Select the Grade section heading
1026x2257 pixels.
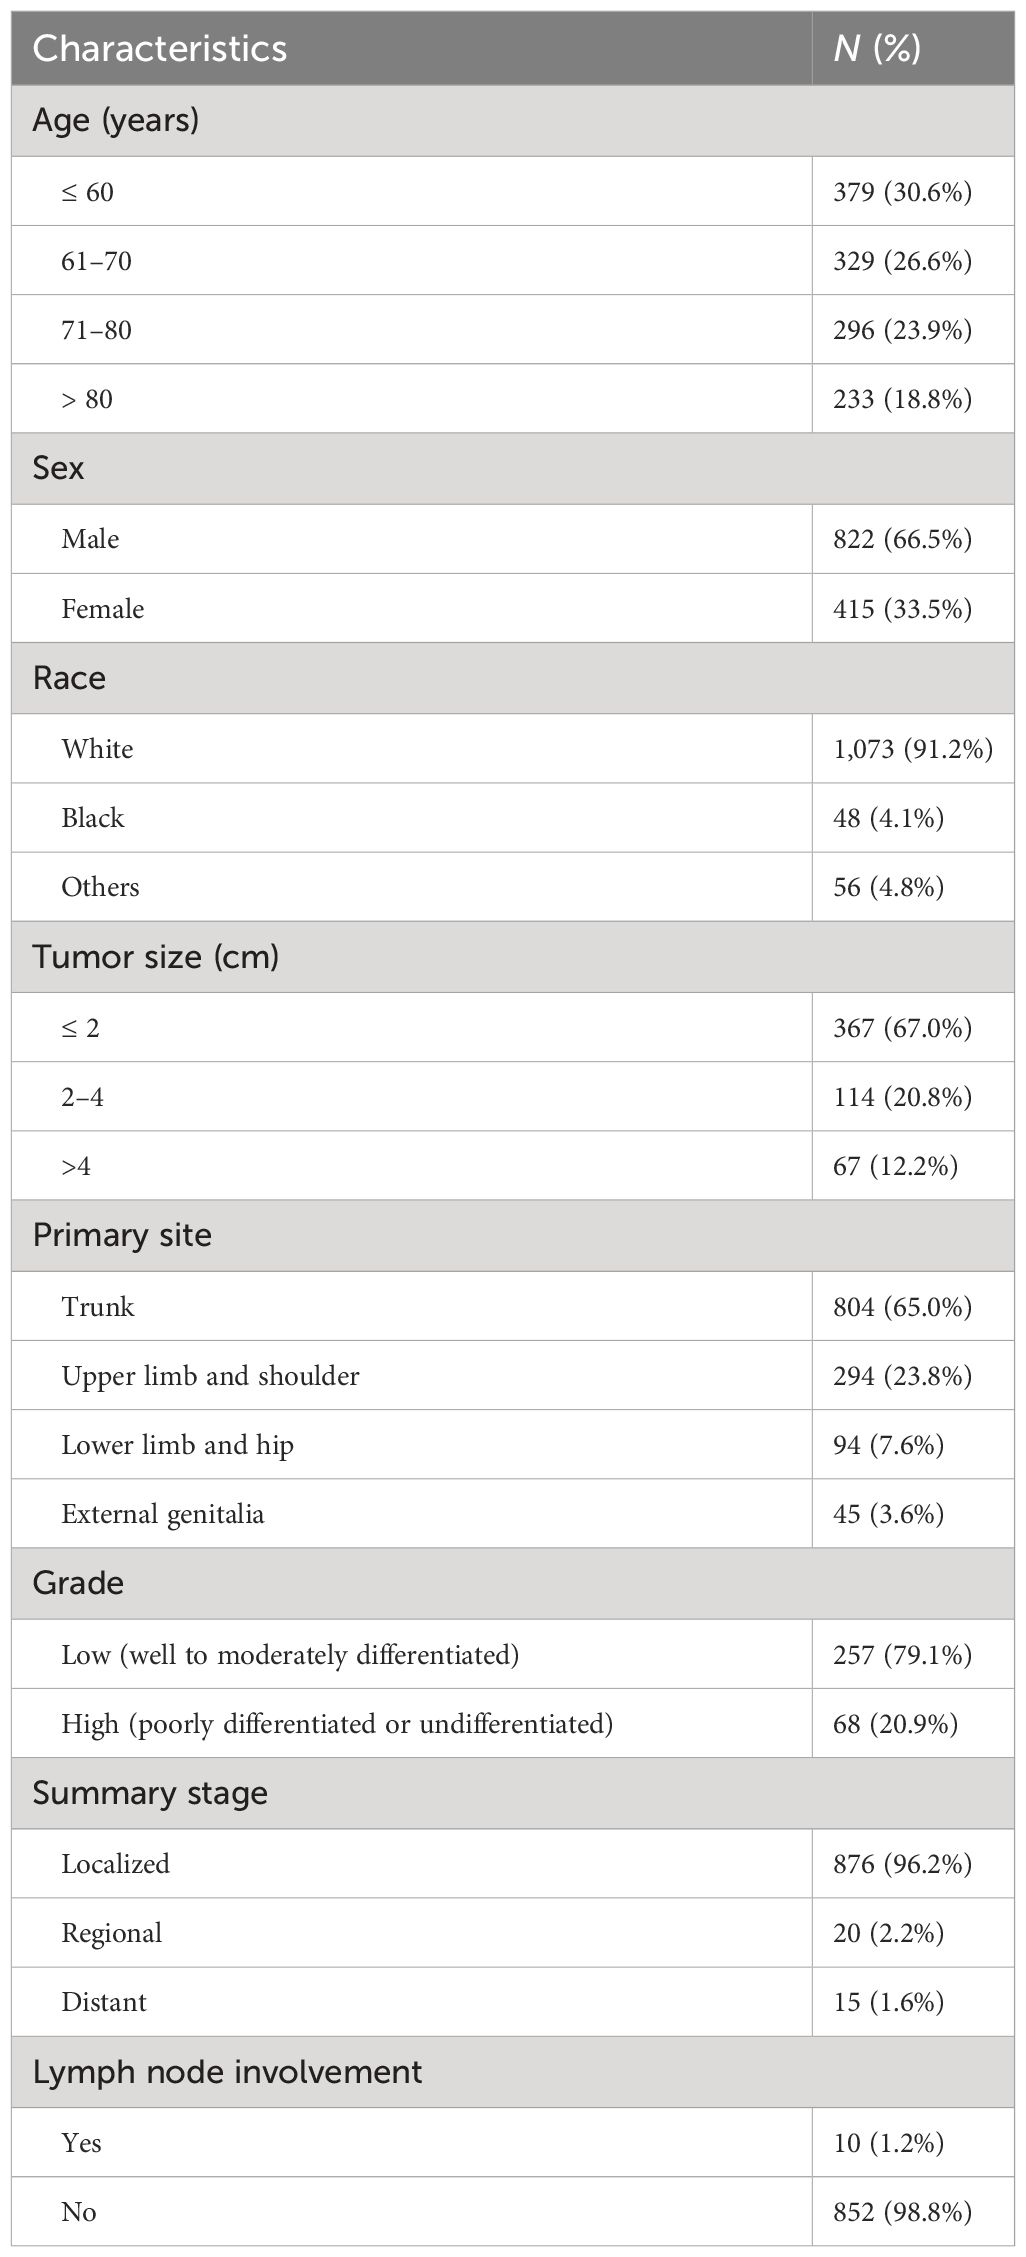[78, 1583]
